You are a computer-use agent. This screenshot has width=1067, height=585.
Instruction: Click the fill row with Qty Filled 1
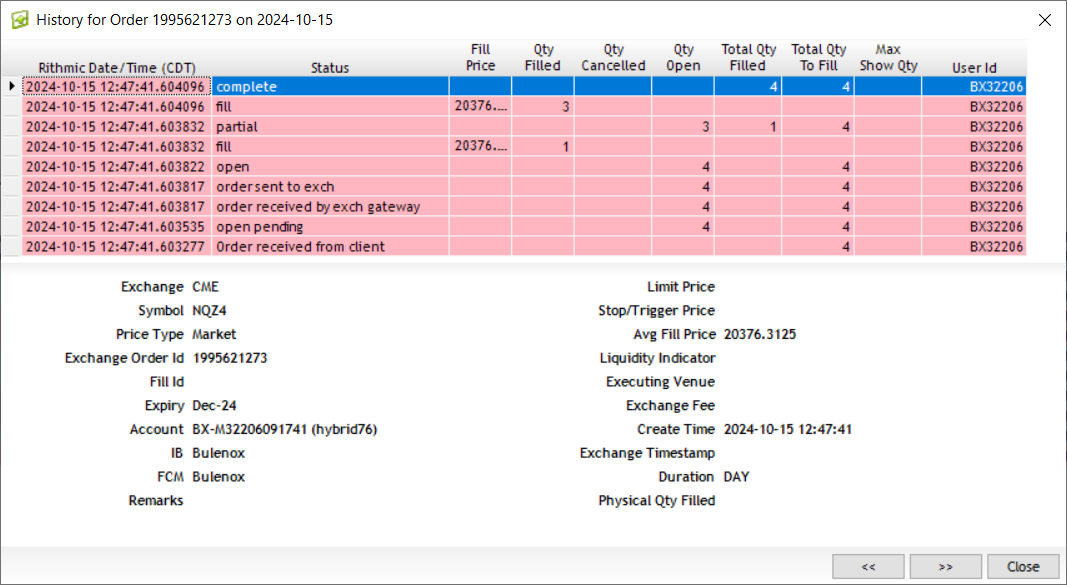[x=524, y=146]
